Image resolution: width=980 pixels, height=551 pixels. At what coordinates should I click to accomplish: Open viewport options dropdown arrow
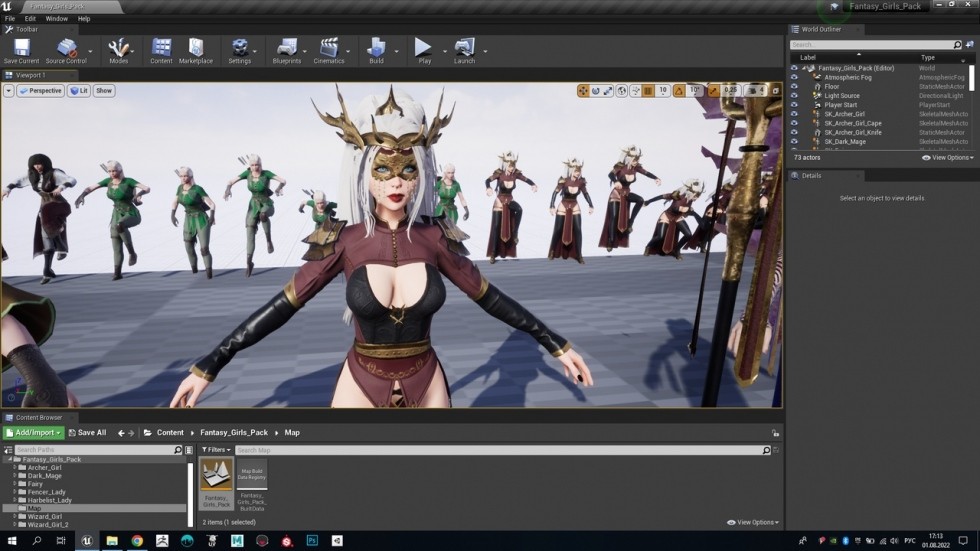9,91
